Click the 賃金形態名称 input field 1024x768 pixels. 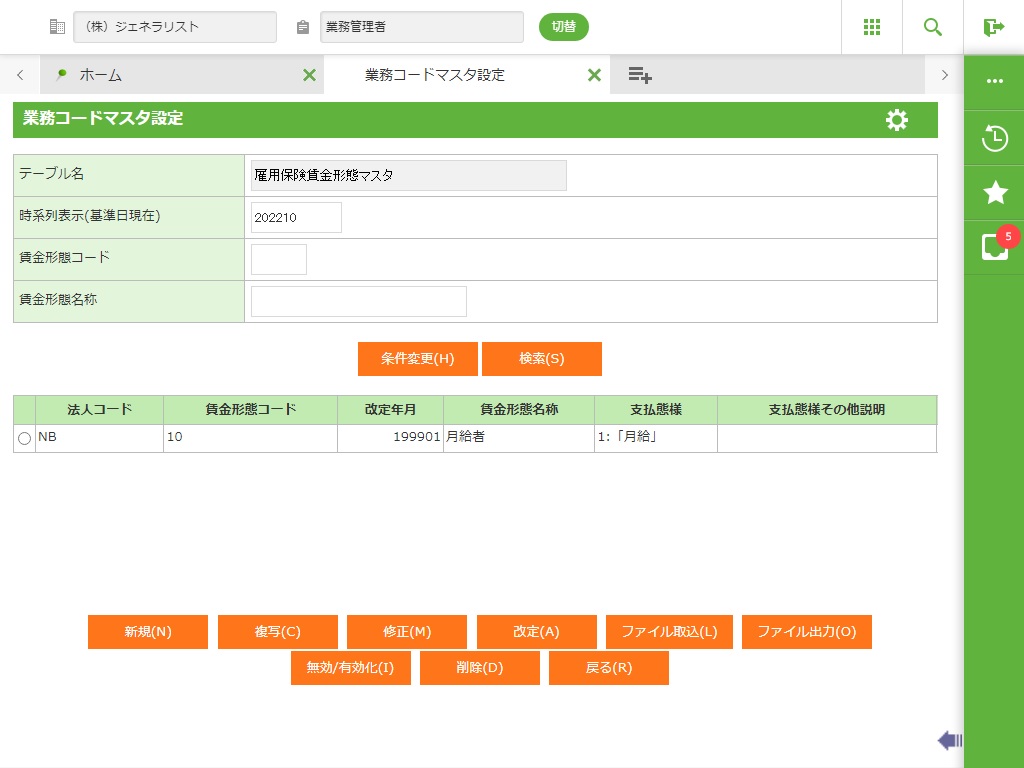click(x=358, y=301)
